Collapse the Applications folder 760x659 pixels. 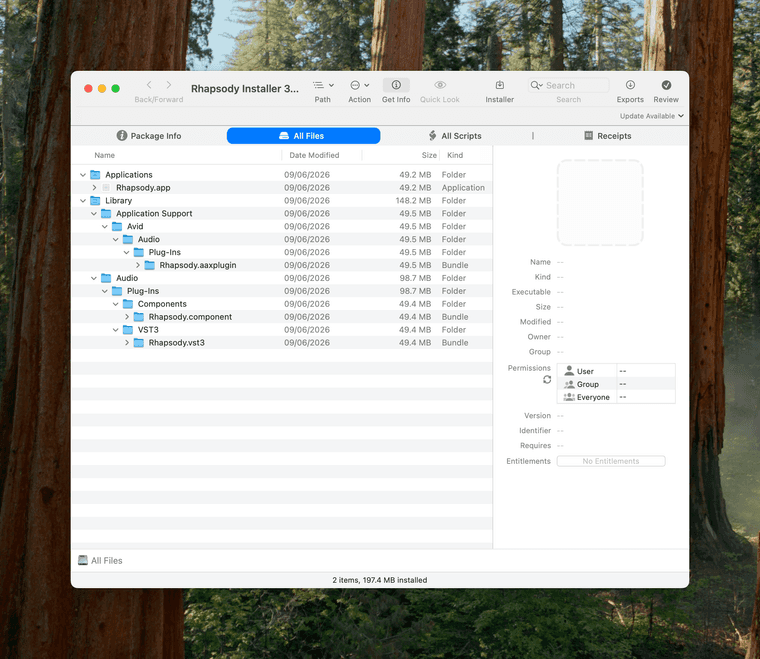coord(83,175)
